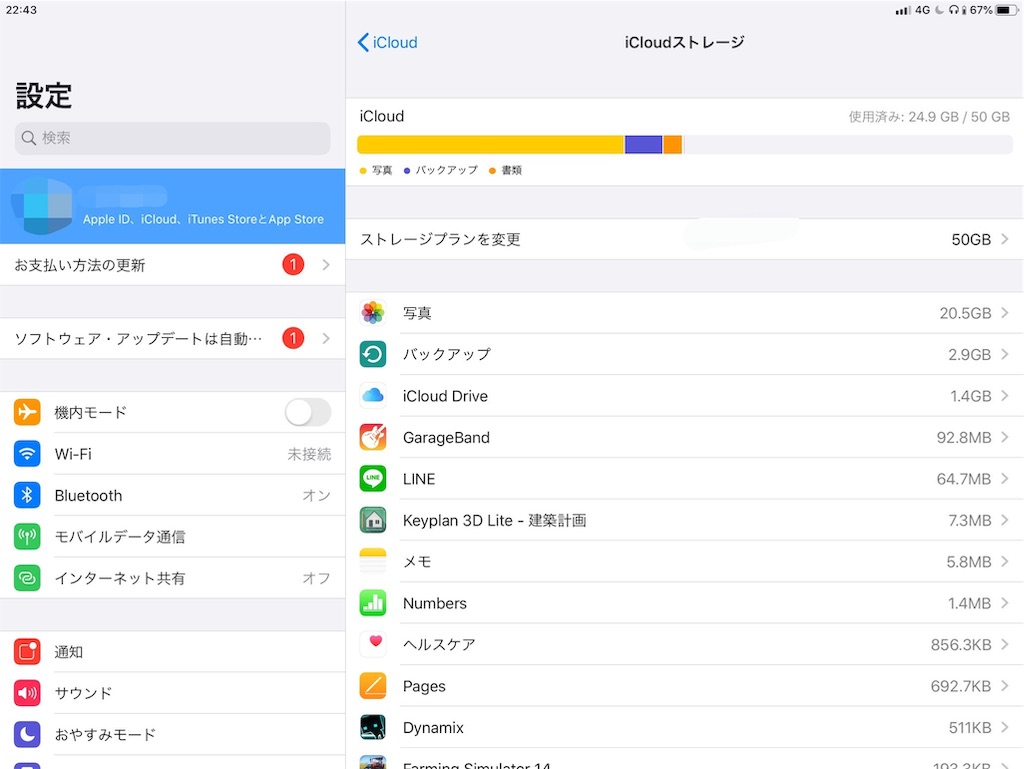Tap the cellular signal bars indicator
This screenshot has height=769, width=1024.
(903, 10)
